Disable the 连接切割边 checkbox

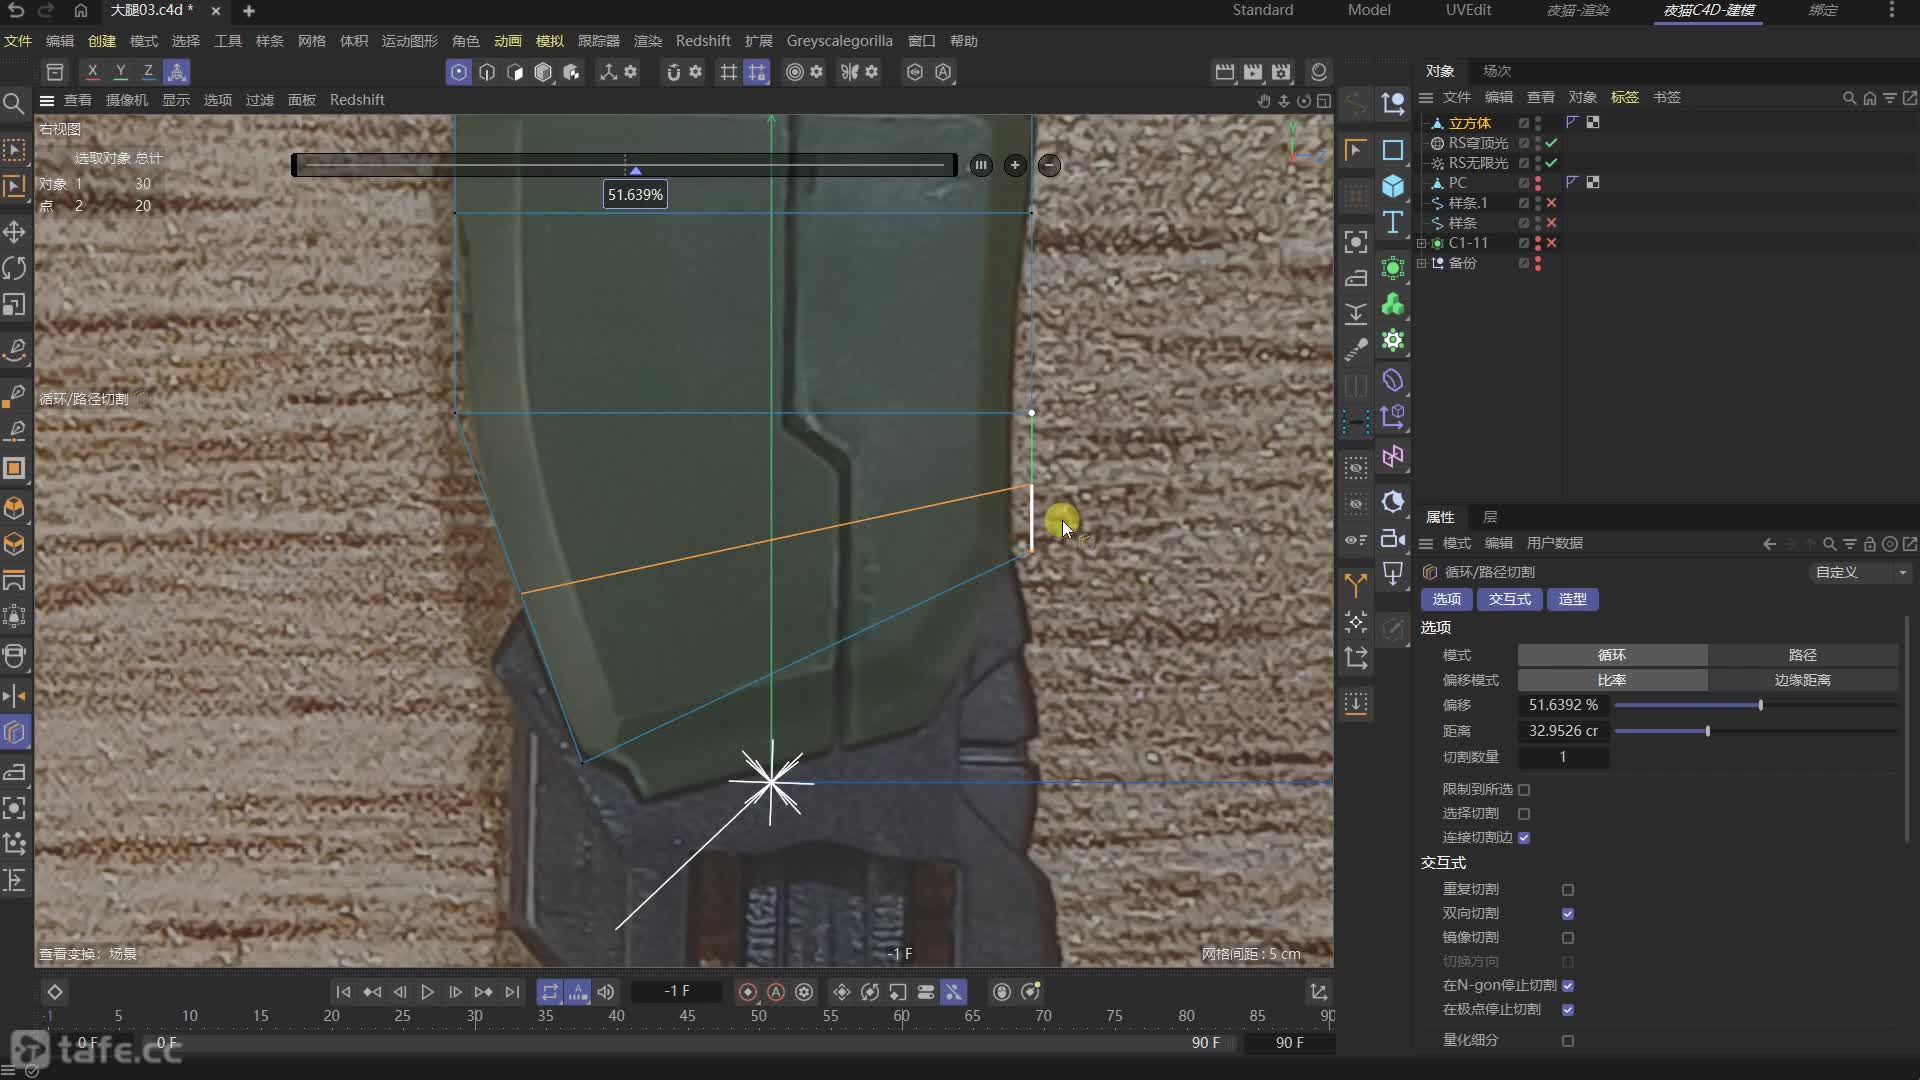(x=1524, y=838)
